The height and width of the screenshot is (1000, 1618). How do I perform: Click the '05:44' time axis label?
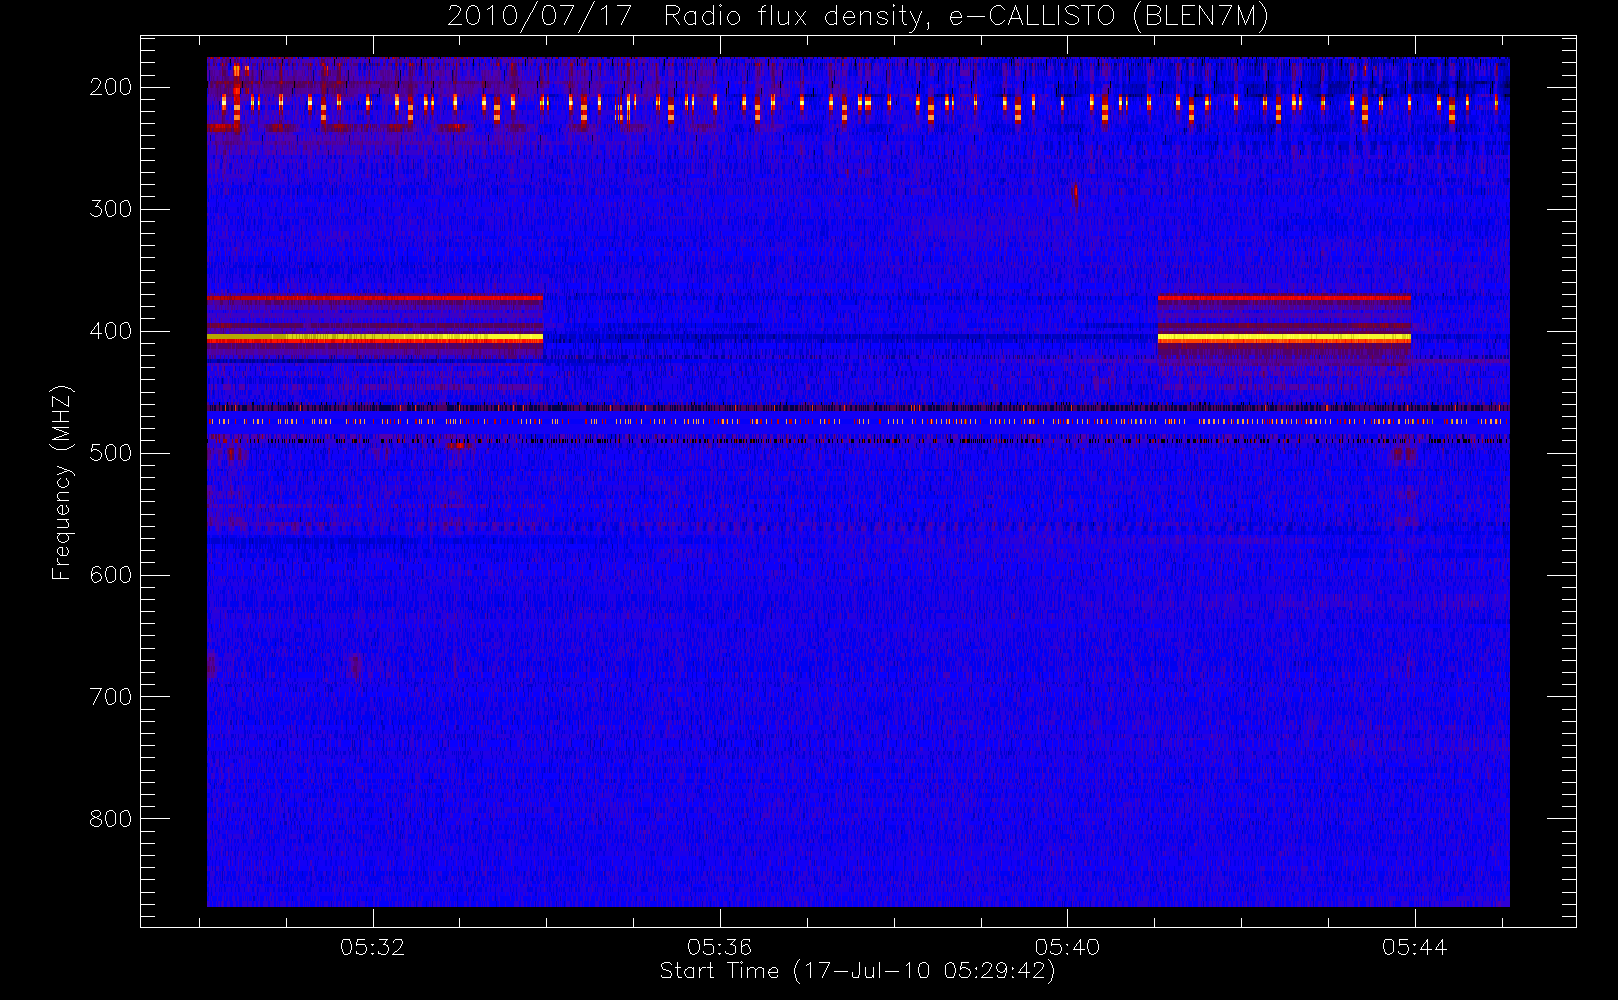[1414, 947]
